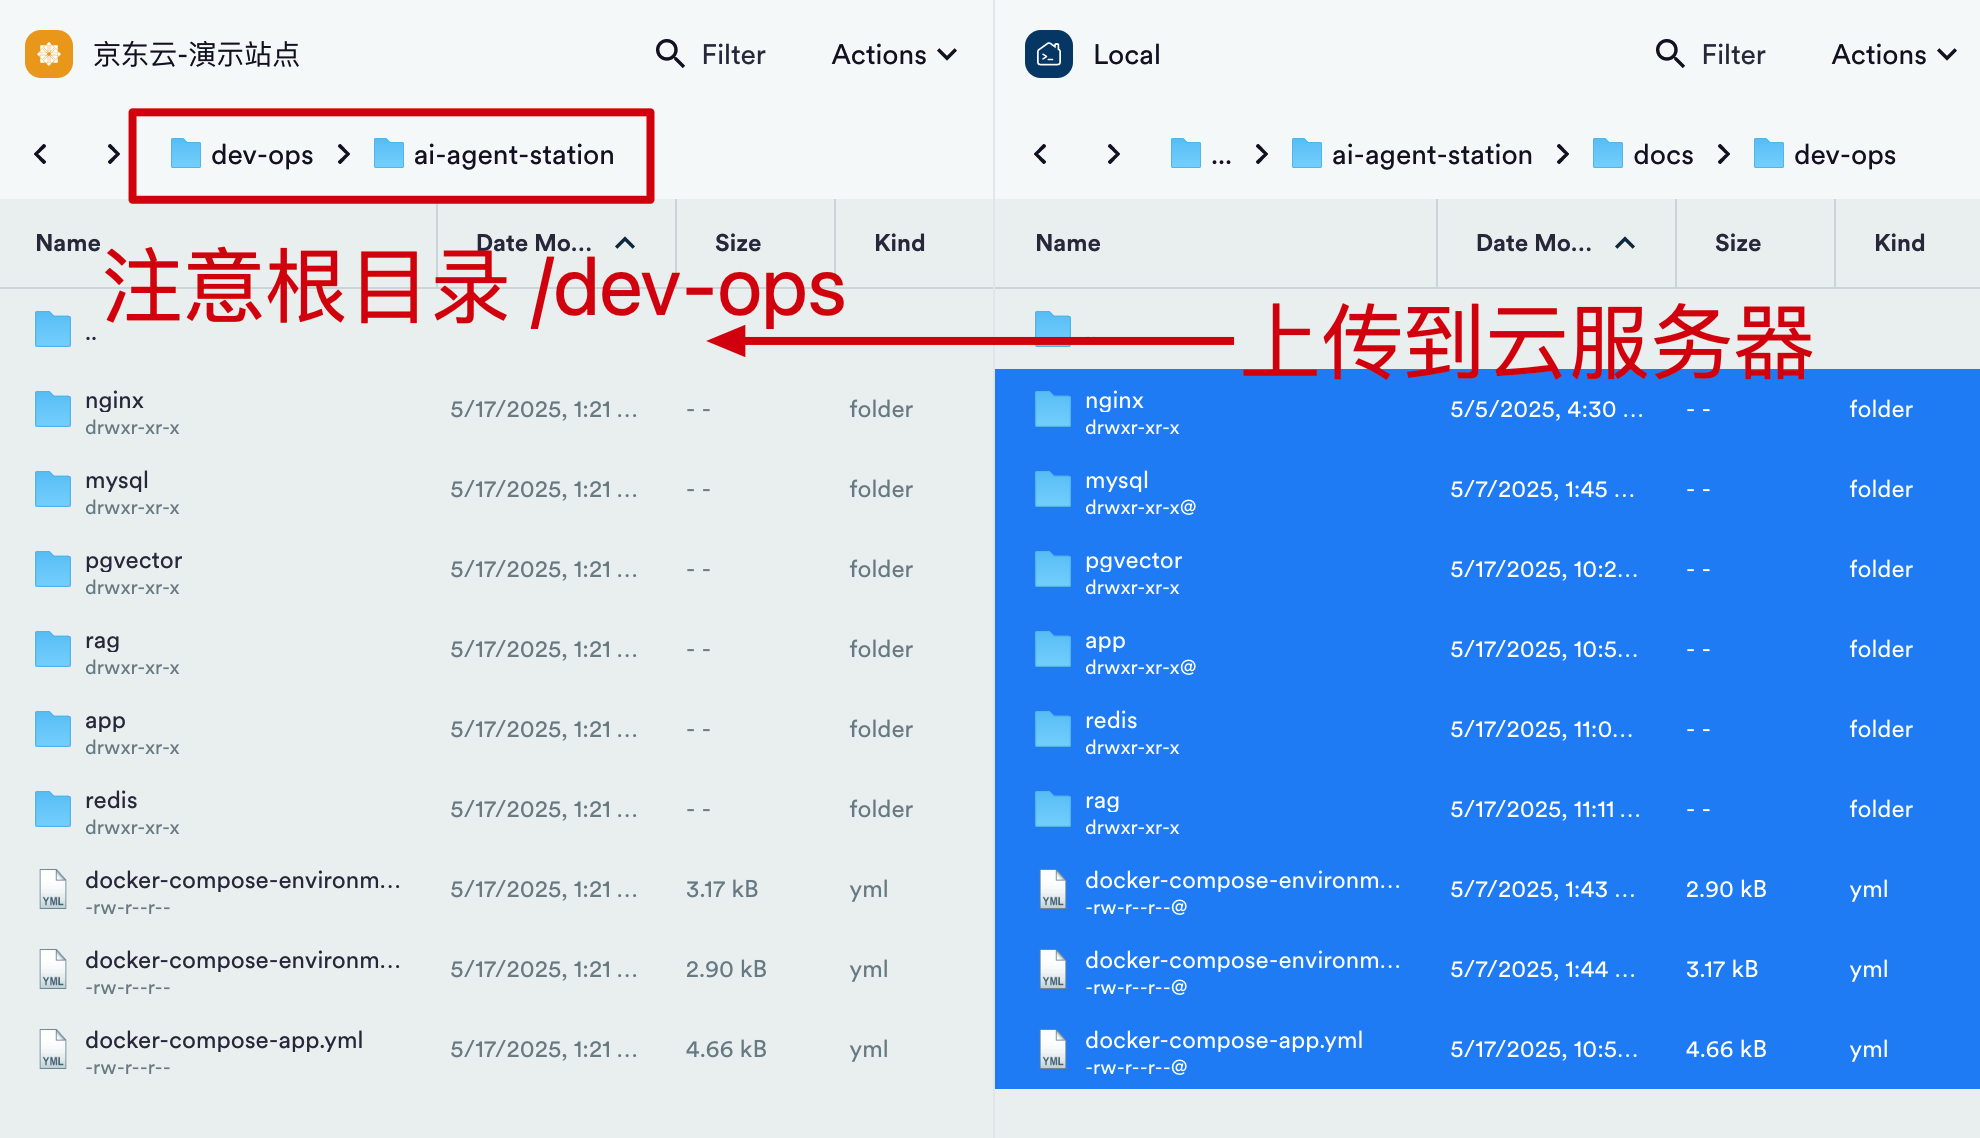Screen dimensions: 1980x1138
Task: Open Filter search in remote pane
Action: tap(711, 54)
